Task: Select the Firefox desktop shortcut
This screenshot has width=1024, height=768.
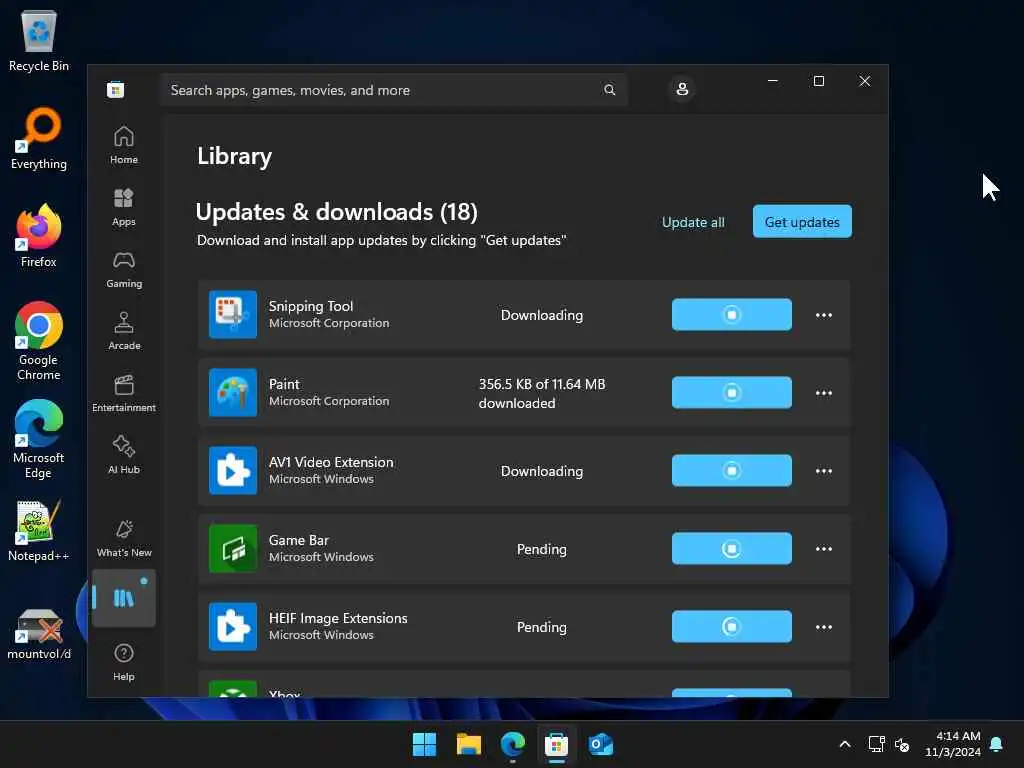Action: coord(39,236)
